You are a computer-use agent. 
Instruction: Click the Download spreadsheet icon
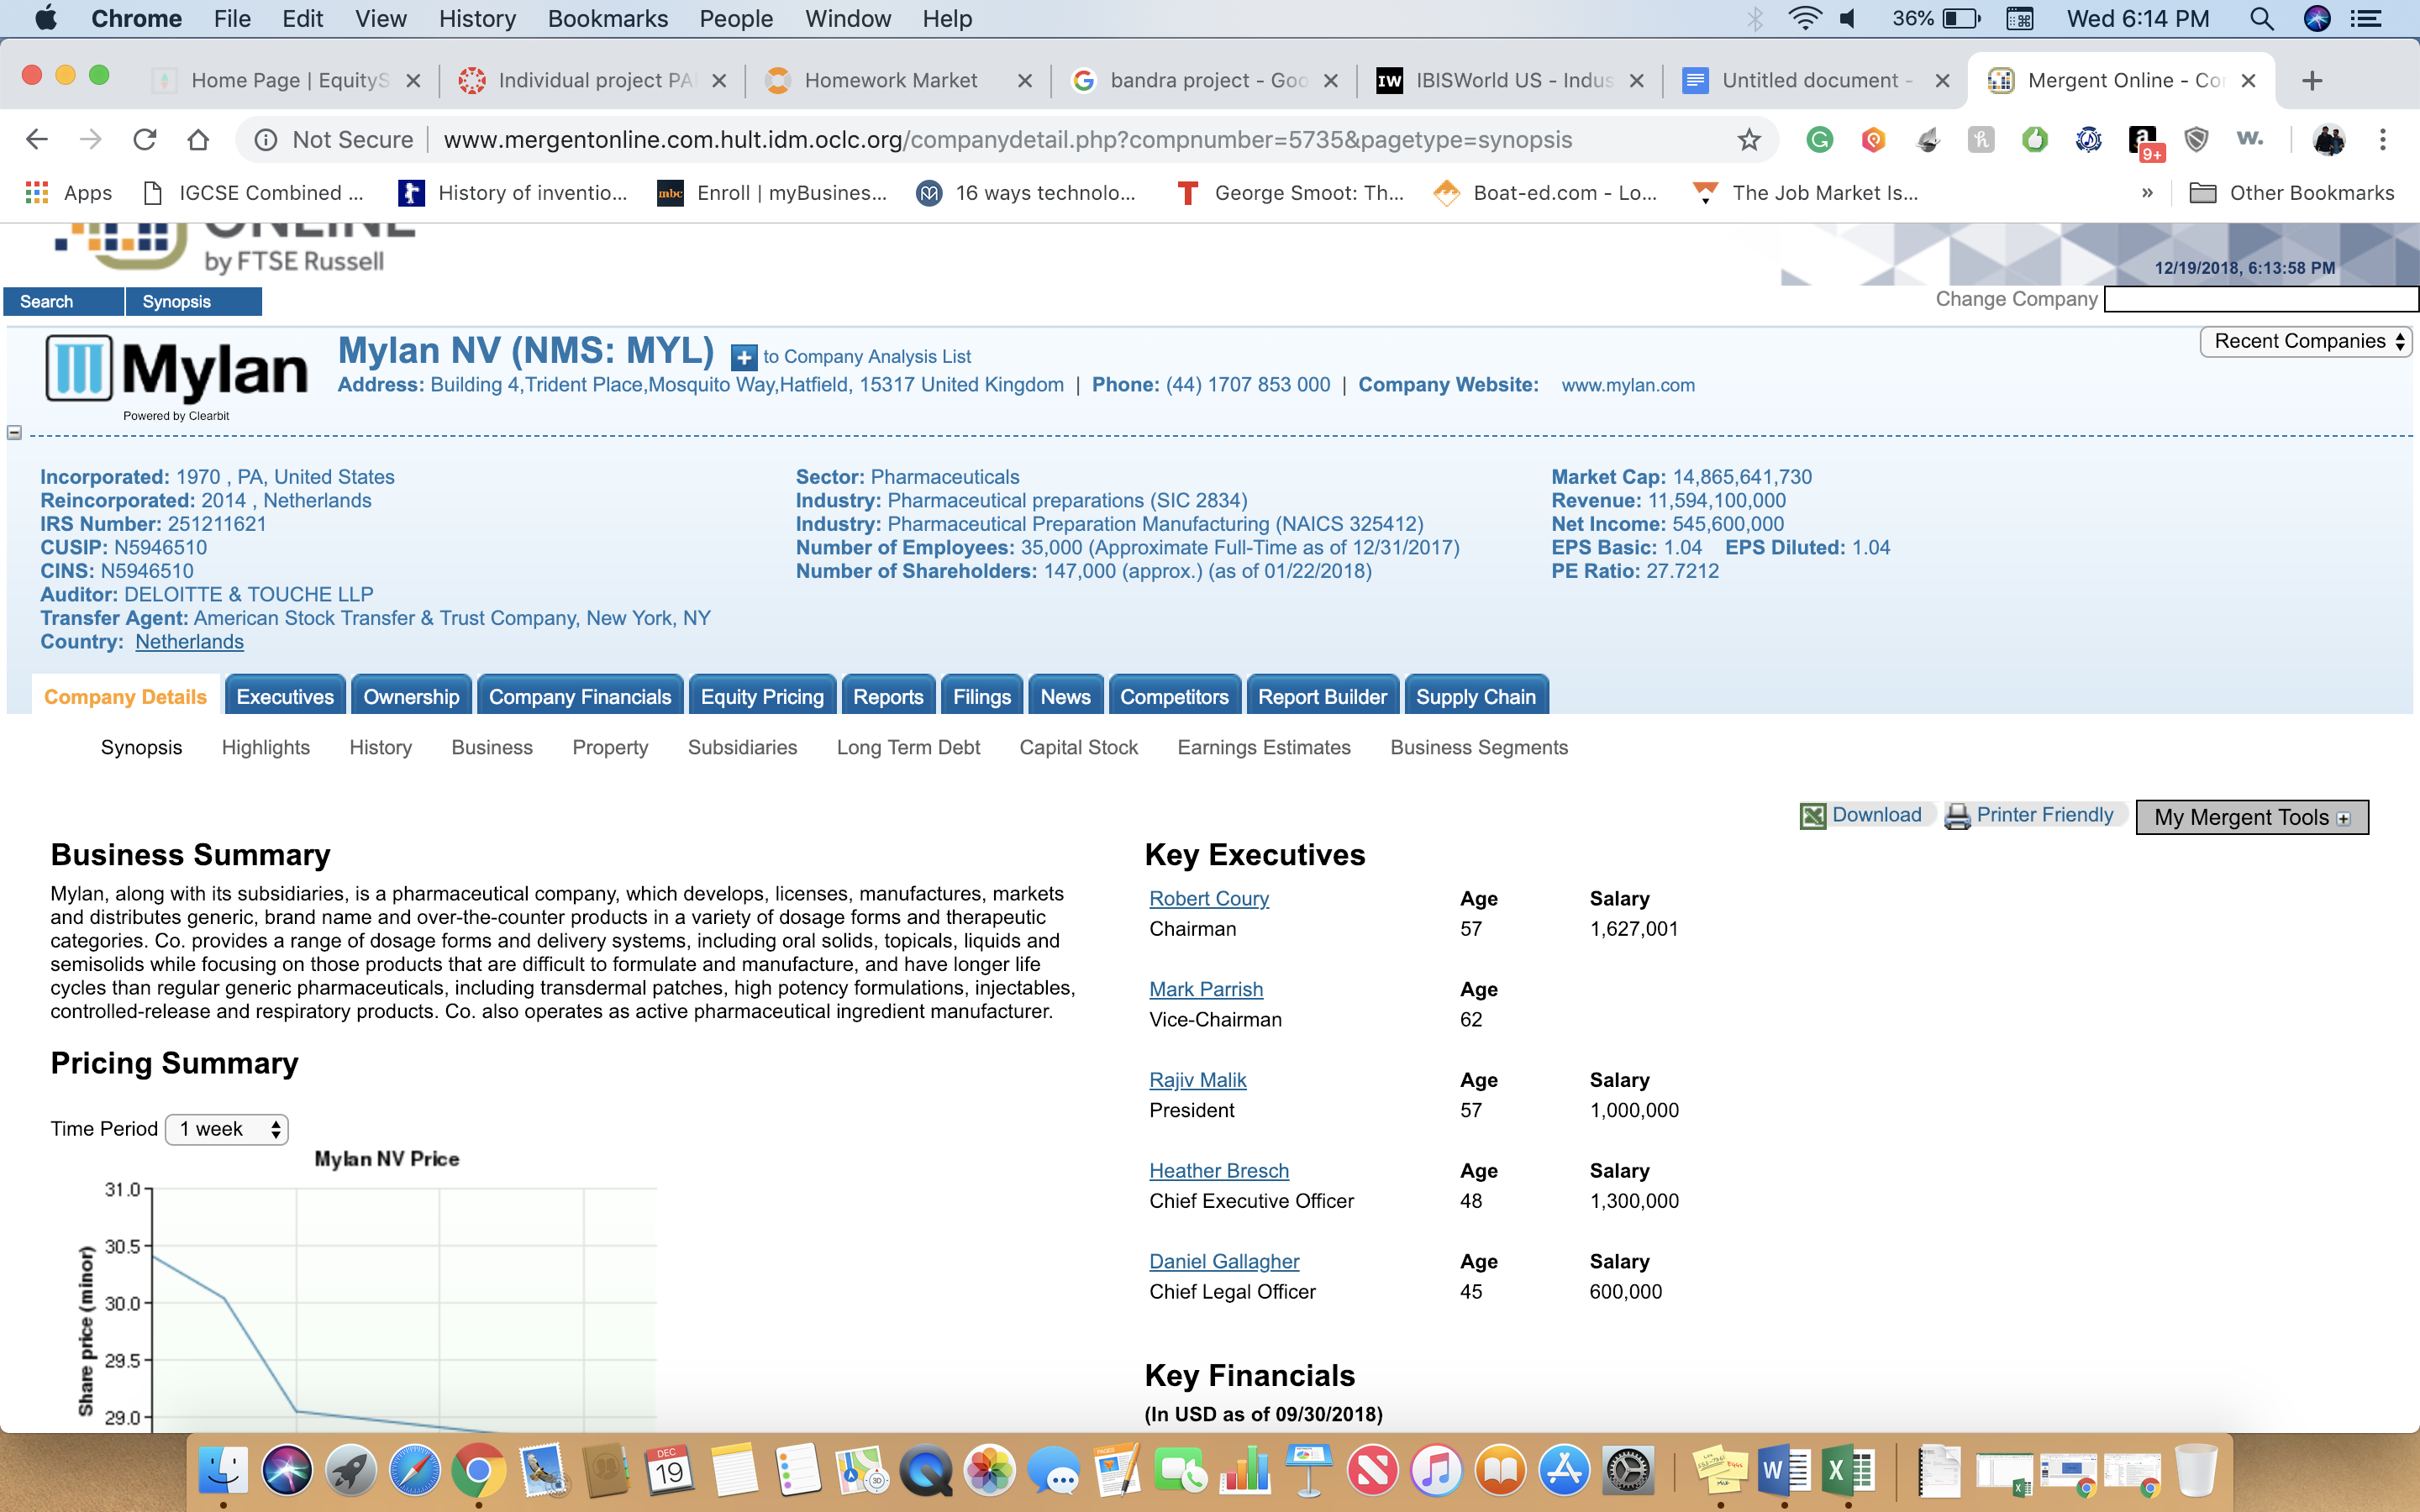[1812, 816]
